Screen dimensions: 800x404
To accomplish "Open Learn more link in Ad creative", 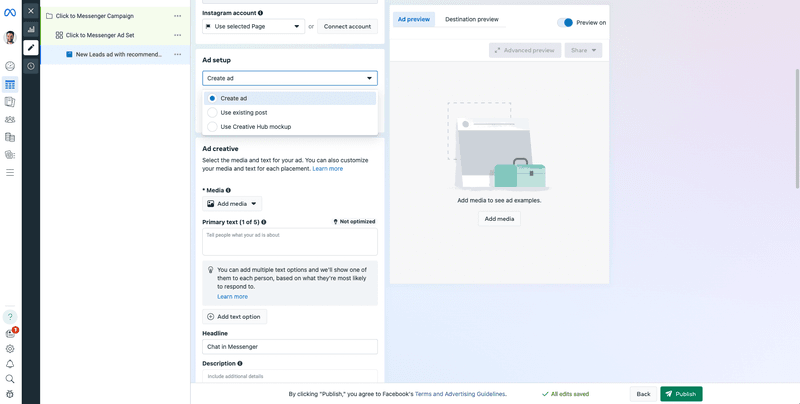I will [x=328, y=169].
